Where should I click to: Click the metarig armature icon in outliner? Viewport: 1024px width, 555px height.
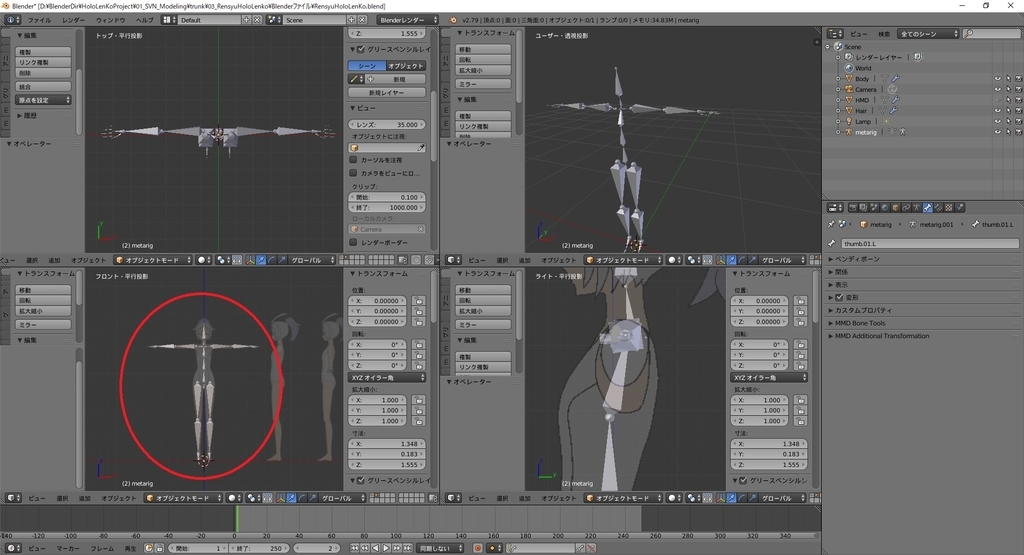tap(849, 132)
